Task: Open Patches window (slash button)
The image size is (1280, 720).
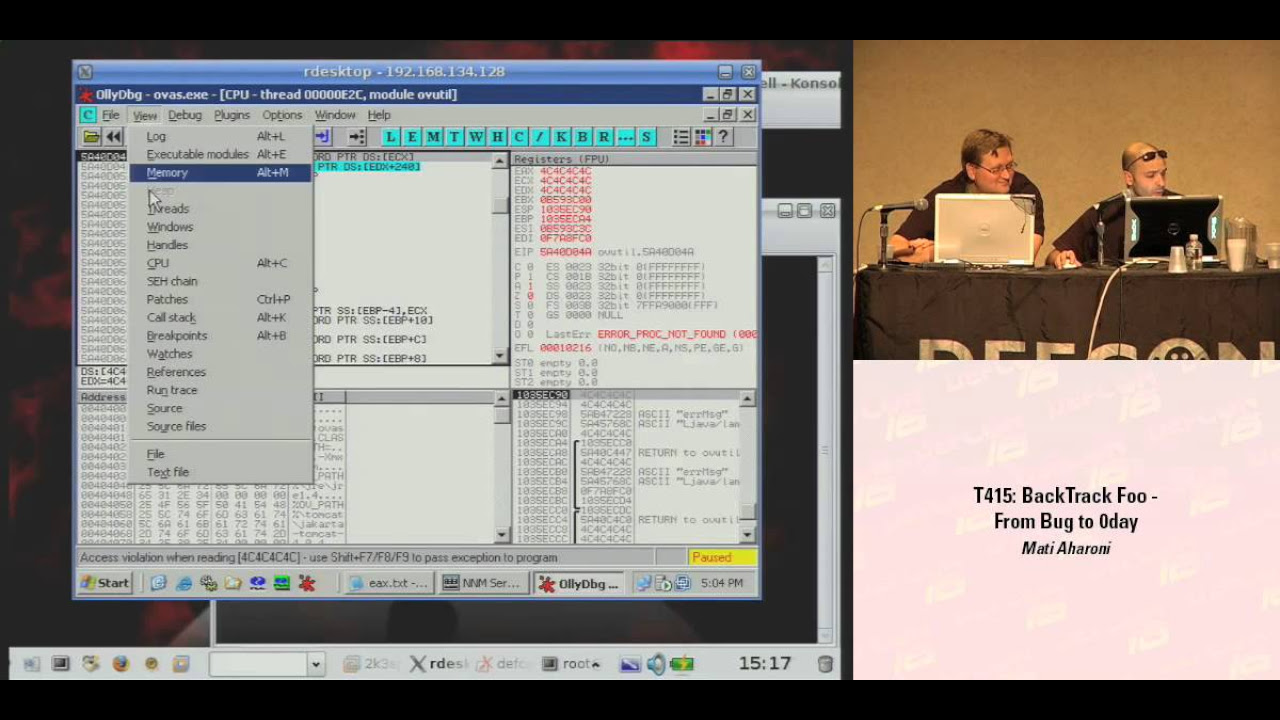Action: coord(540,137)
